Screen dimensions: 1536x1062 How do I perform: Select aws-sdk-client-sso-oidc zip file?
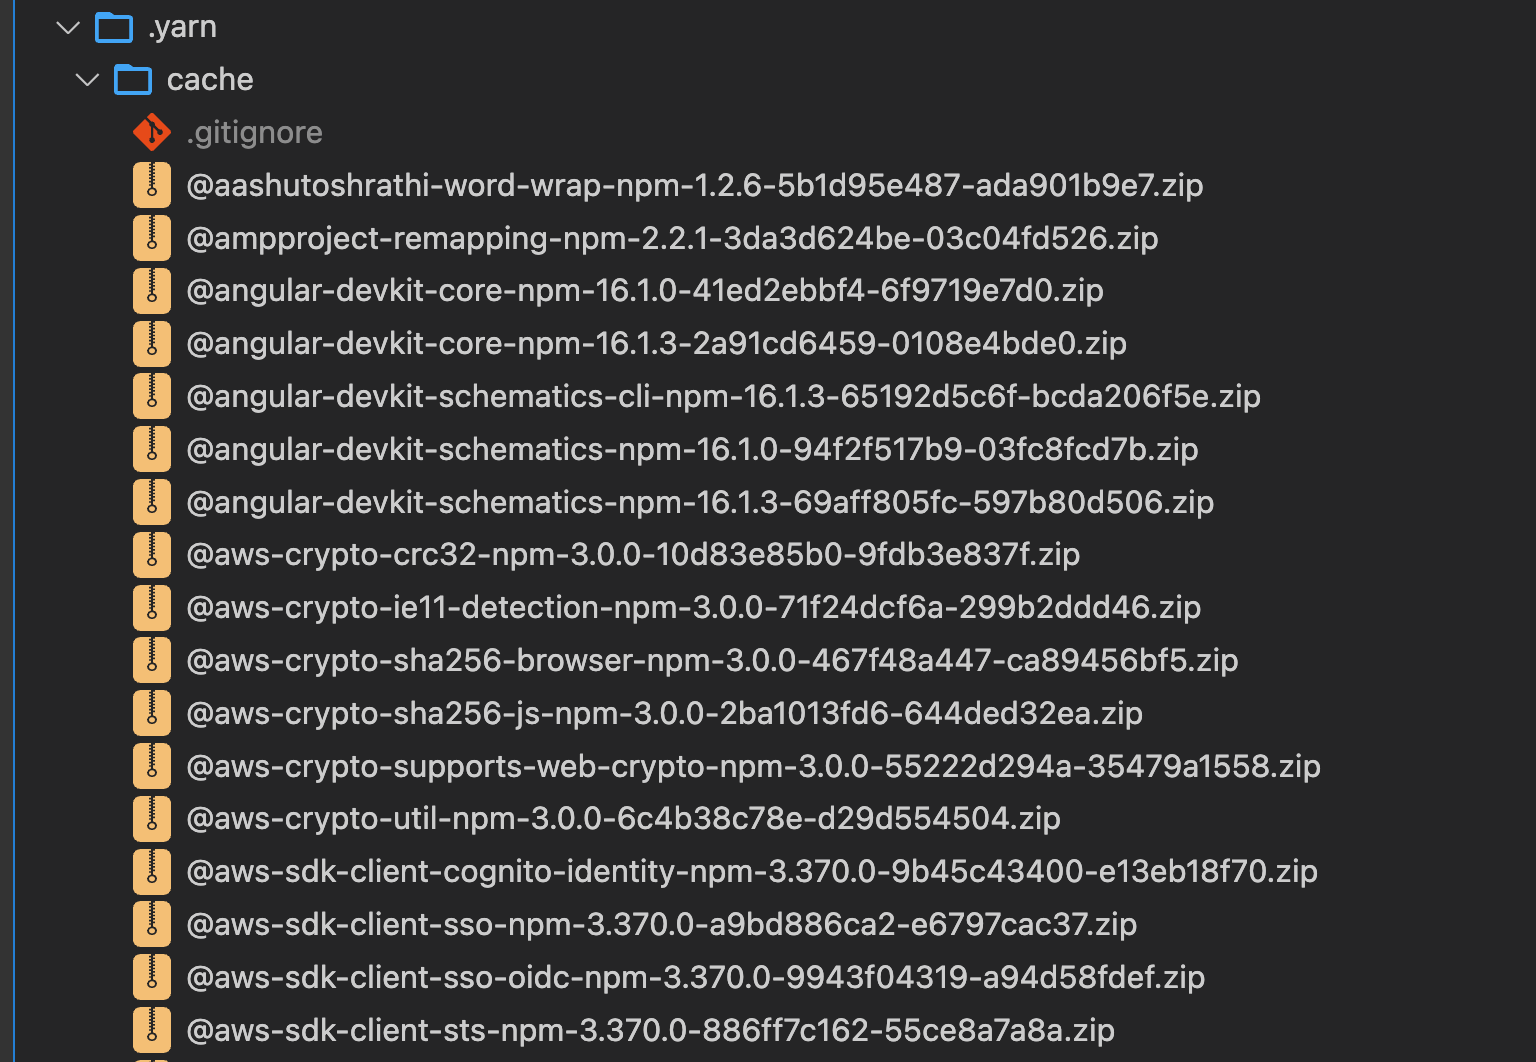[695, 978]
